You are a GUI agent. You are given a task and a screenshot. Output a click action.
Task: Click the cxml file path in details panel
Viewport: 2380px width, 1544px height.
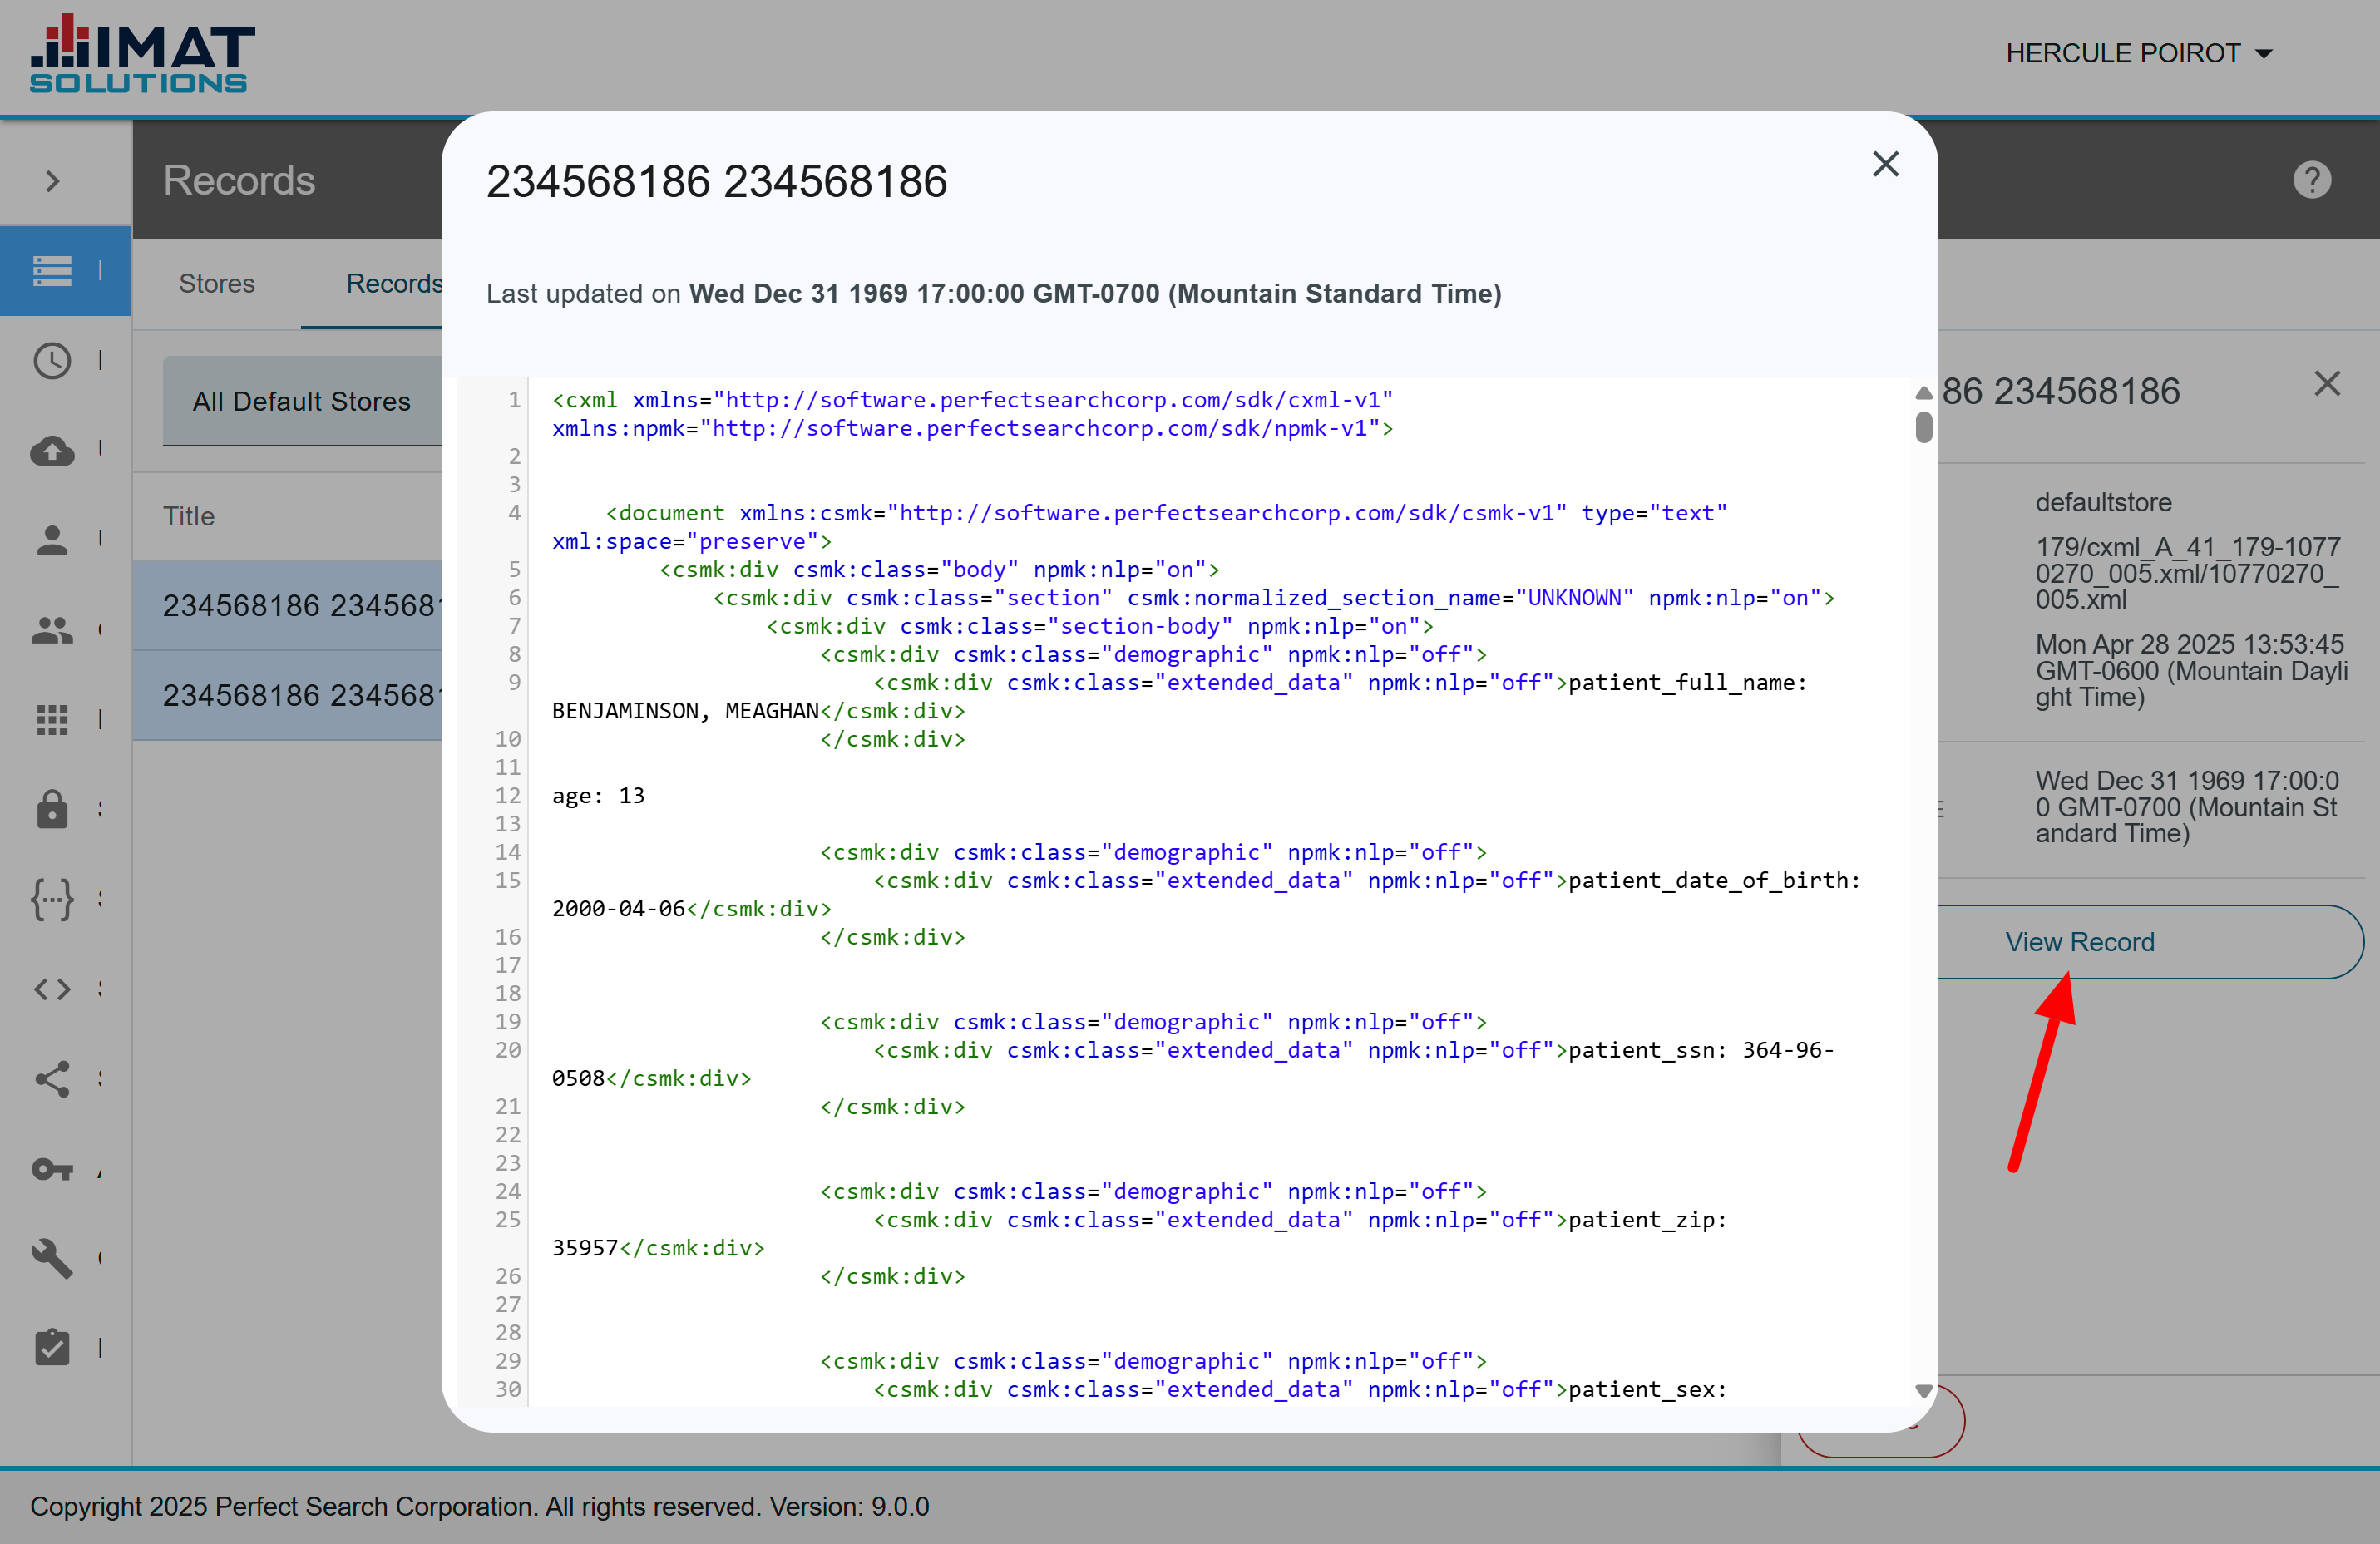[2188, 573]
